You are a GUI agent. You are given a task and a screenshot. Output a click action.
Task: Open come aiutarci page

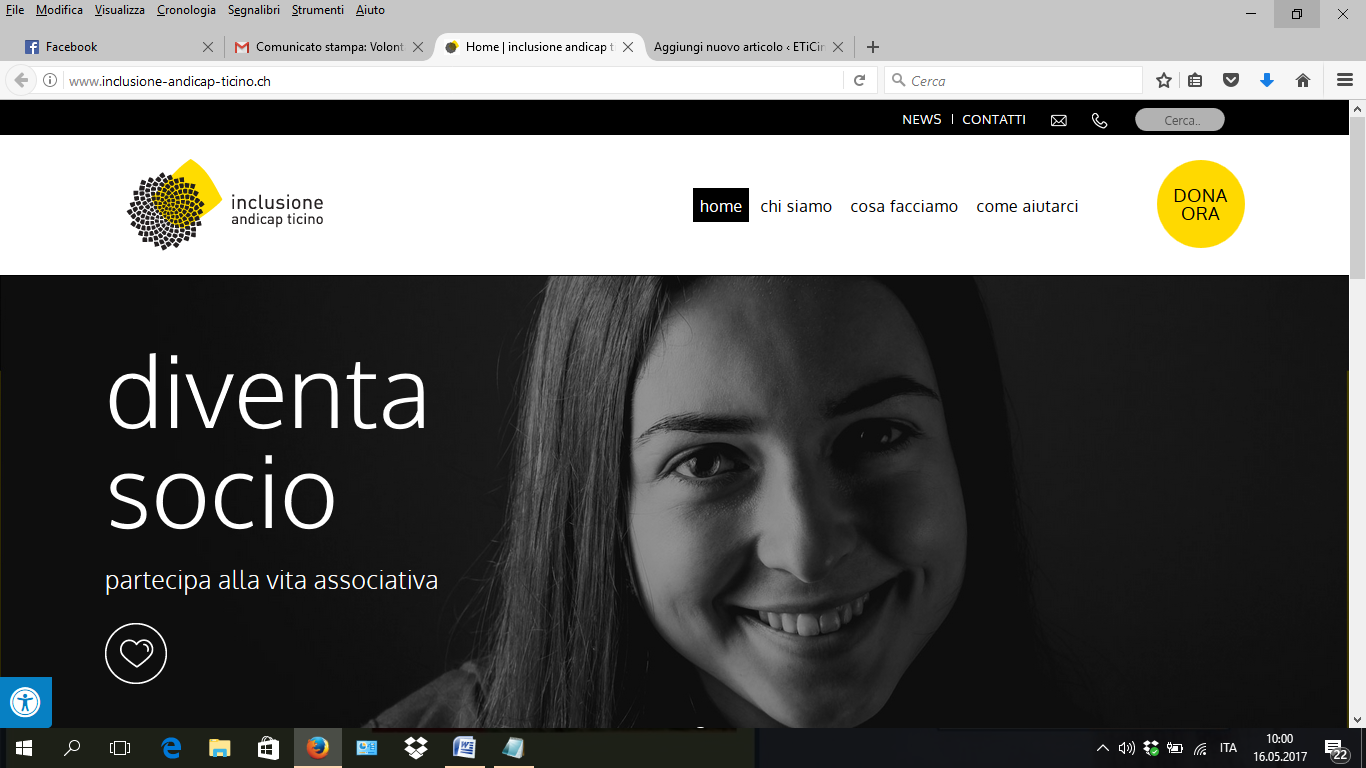[1027, 206]
